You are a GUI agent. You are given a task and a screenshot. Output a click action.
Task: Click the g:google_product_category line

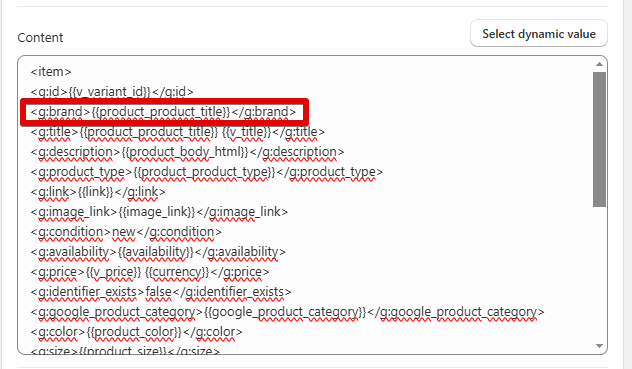[287, 312]
